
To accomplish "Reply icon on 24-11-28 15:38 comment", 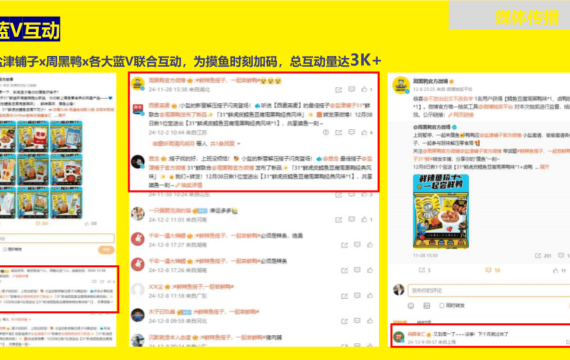I will tap(352, 89).
